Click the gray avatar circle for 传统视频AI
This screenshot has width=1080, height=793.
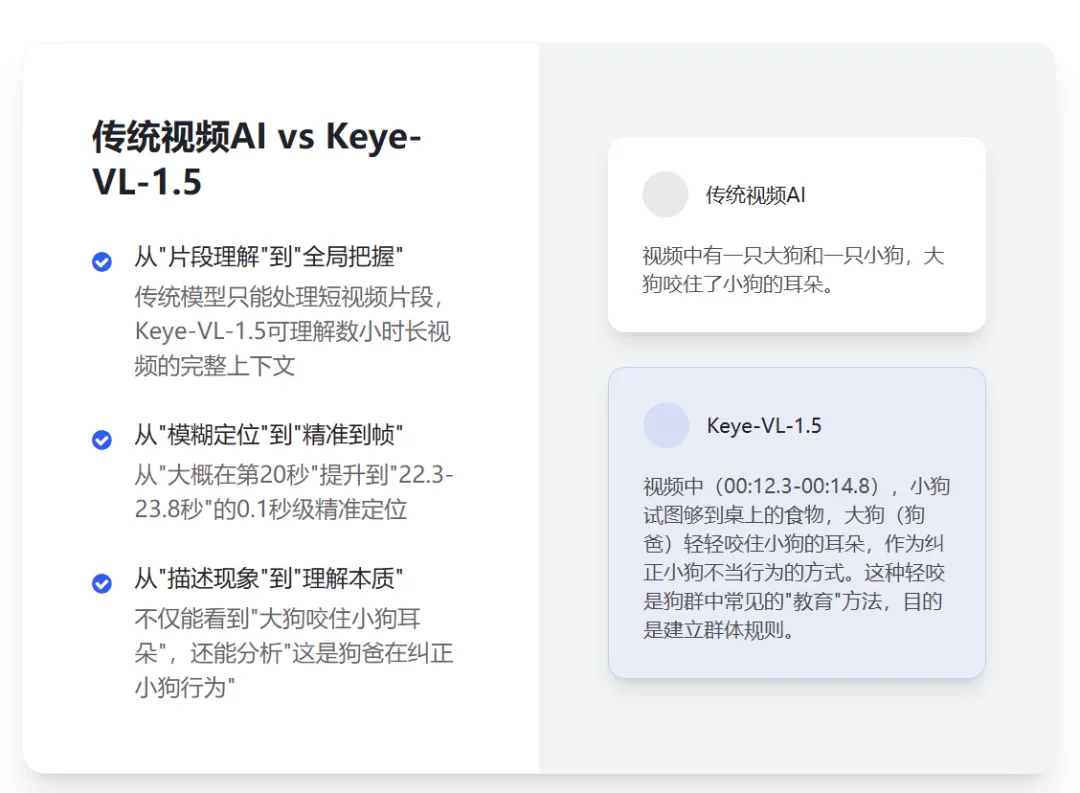click(665, 194)
